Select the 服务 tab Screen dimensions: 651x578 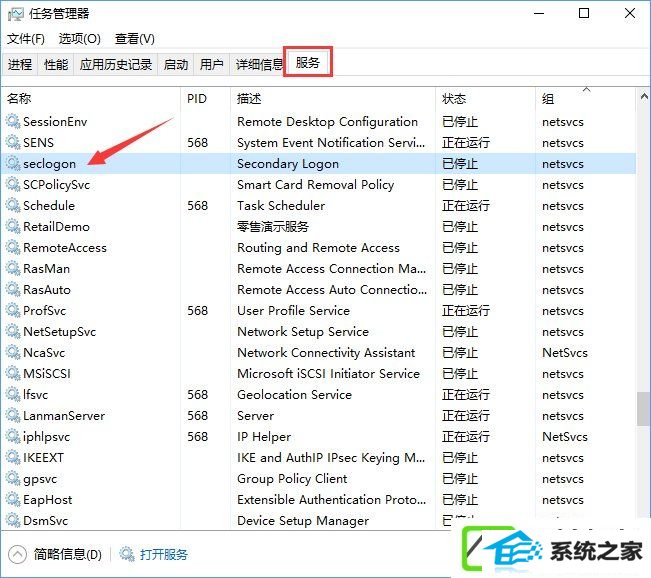pos(308,63)
